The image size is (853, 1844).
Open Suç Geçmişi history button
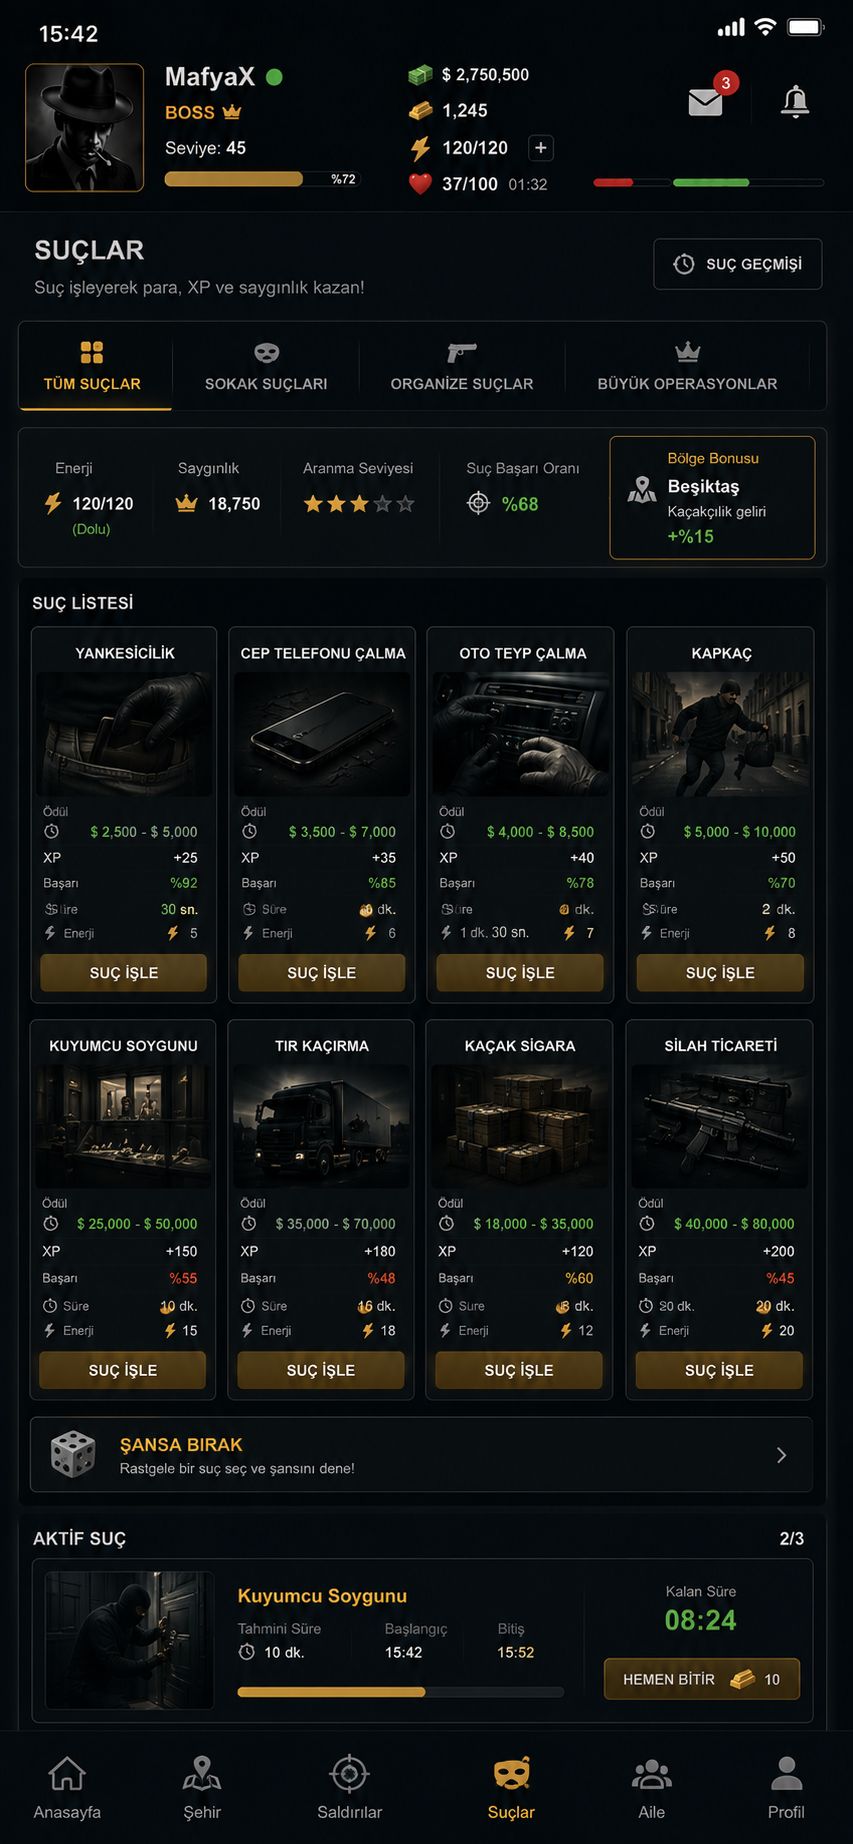click(738, 264)
